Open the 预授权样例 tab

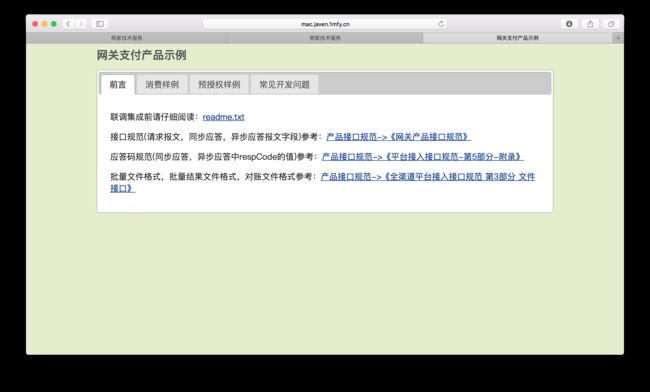(219, 85)
